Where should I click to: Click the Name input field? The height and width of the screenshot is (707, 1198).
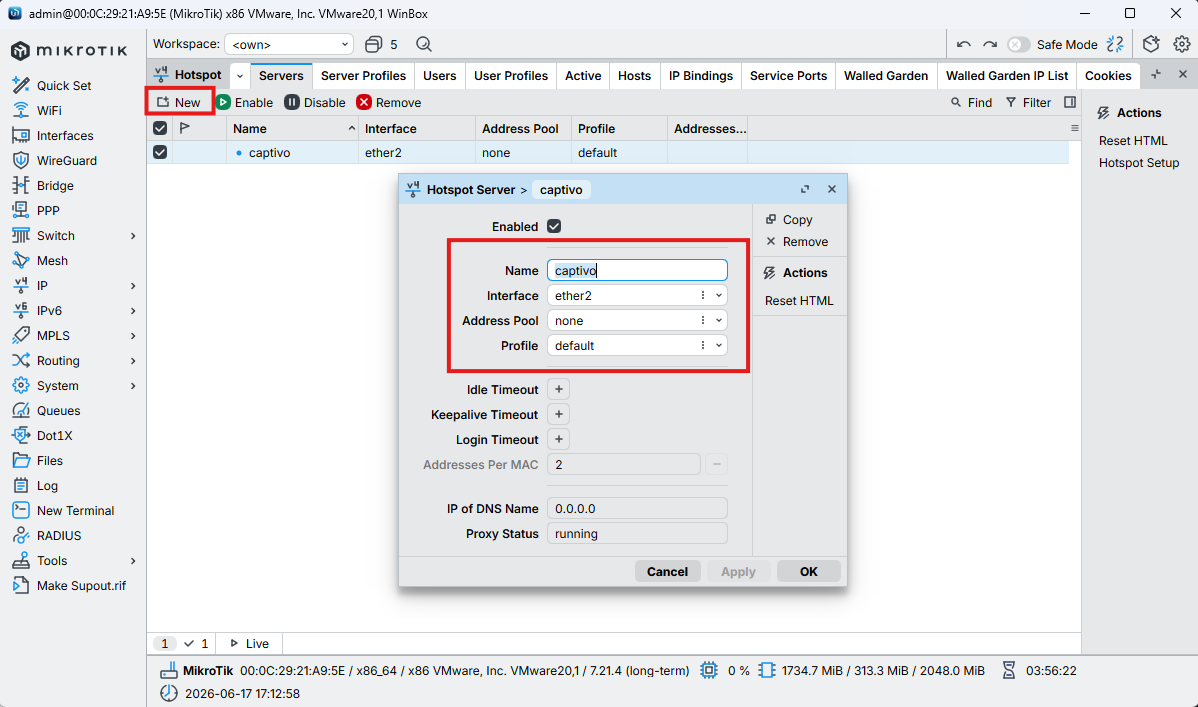coord(637,271)
